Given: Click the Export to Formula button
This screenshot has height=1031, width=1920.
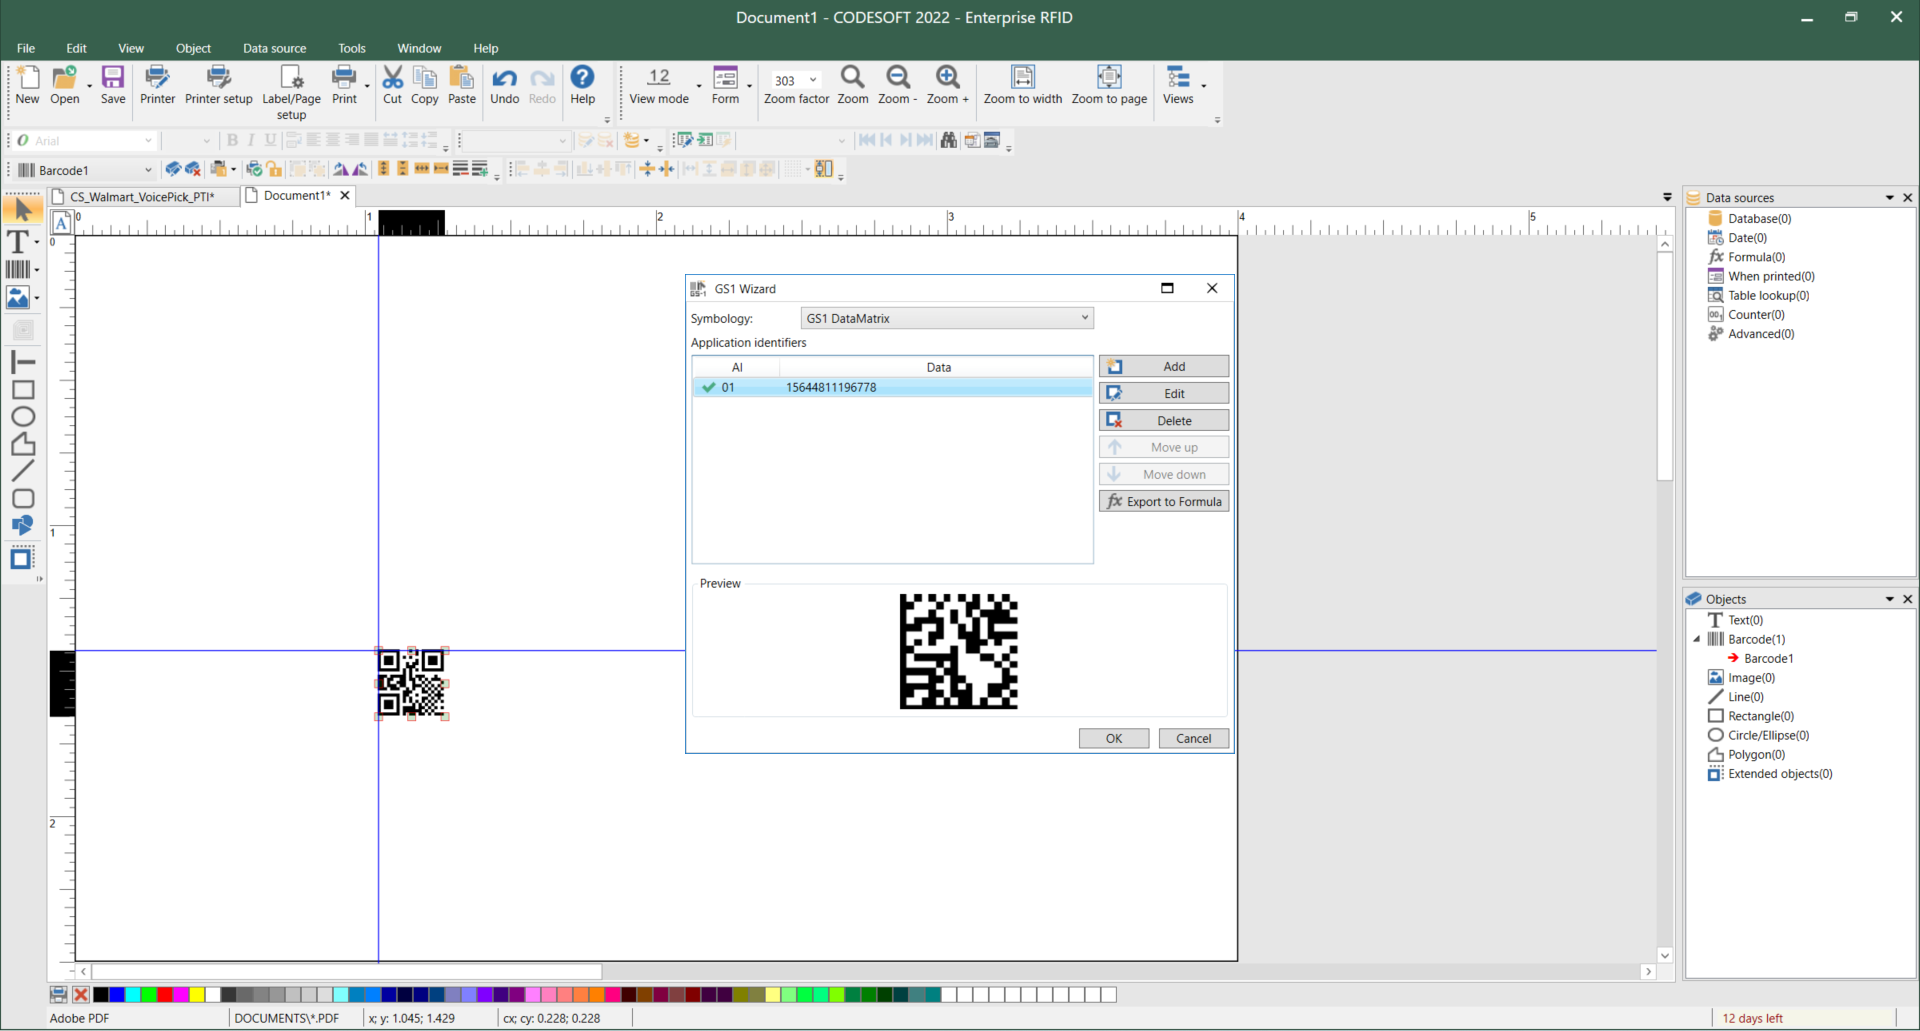Looking at the screenshot, I should 1163,501.
